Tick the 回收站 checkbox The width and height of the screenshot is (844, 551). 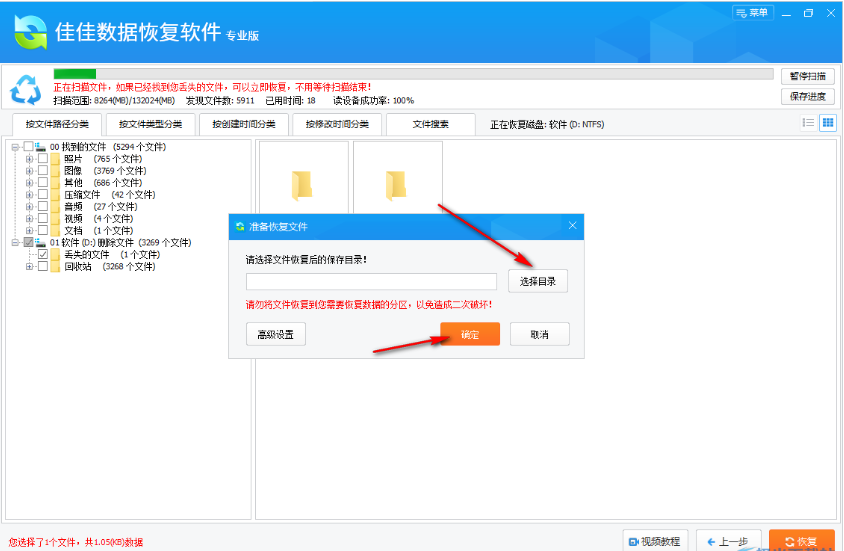tap(43, 267)
